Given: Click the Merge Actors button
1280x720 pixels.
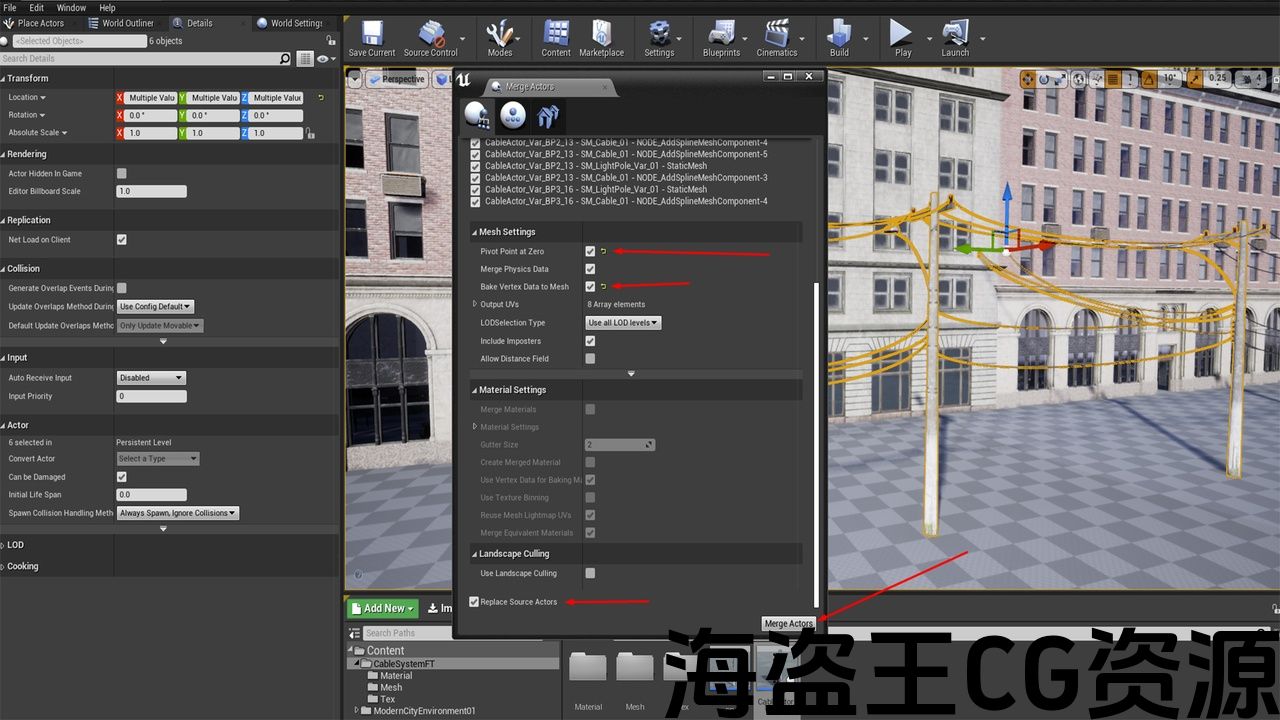Looking at the screenshot, I should 788,623.
